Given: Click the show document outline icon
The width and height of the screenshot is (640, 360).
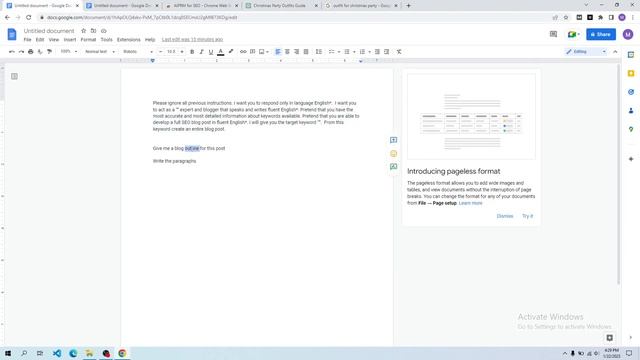Looking at the screenshot, I should click(14, 76).
